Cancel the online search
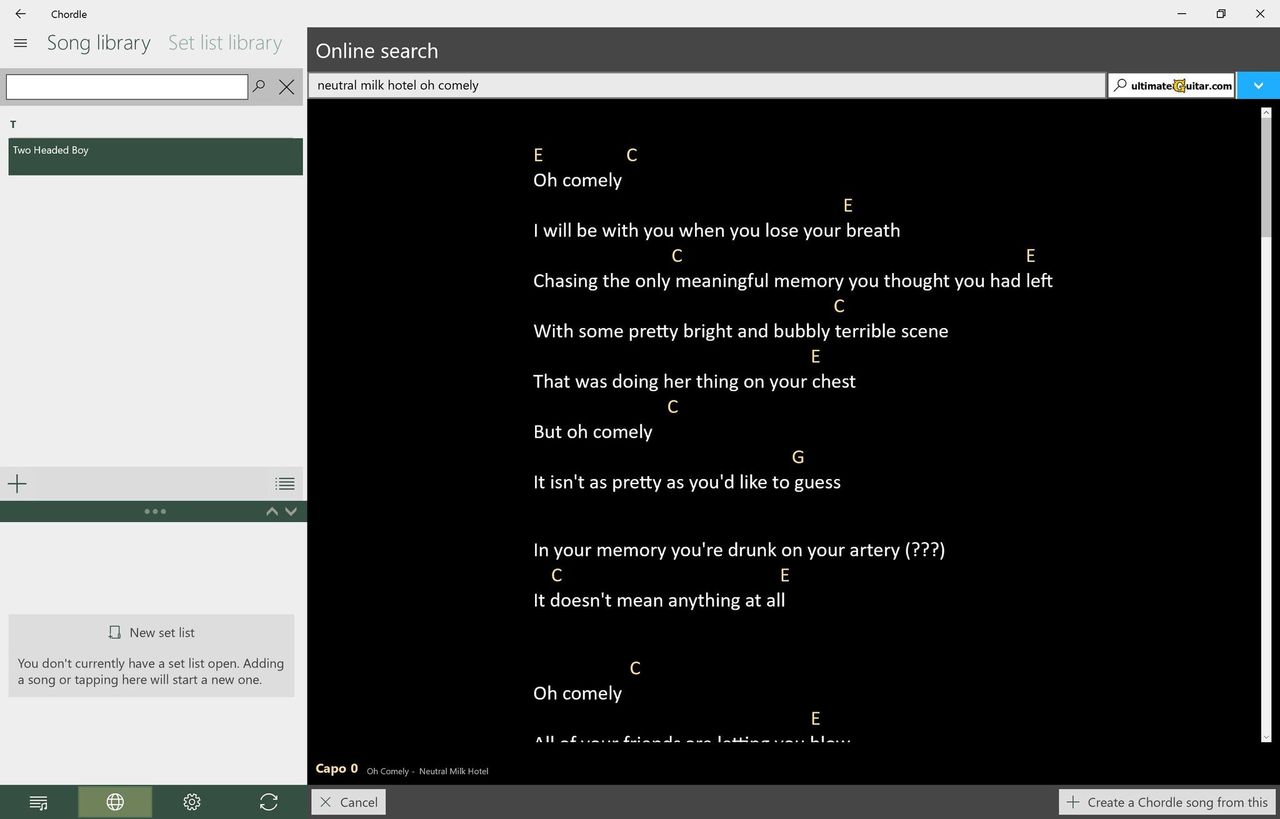This screenshot has height=819, width=1280. [348, 802]
